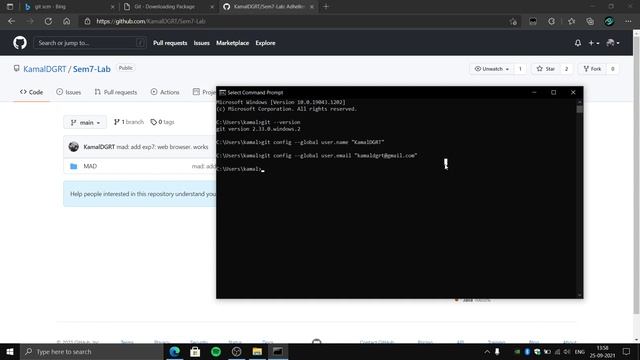This screenshot has width=640, height=360.
Task: Click the Edge profile avatar icon
Action: [609, 21]
